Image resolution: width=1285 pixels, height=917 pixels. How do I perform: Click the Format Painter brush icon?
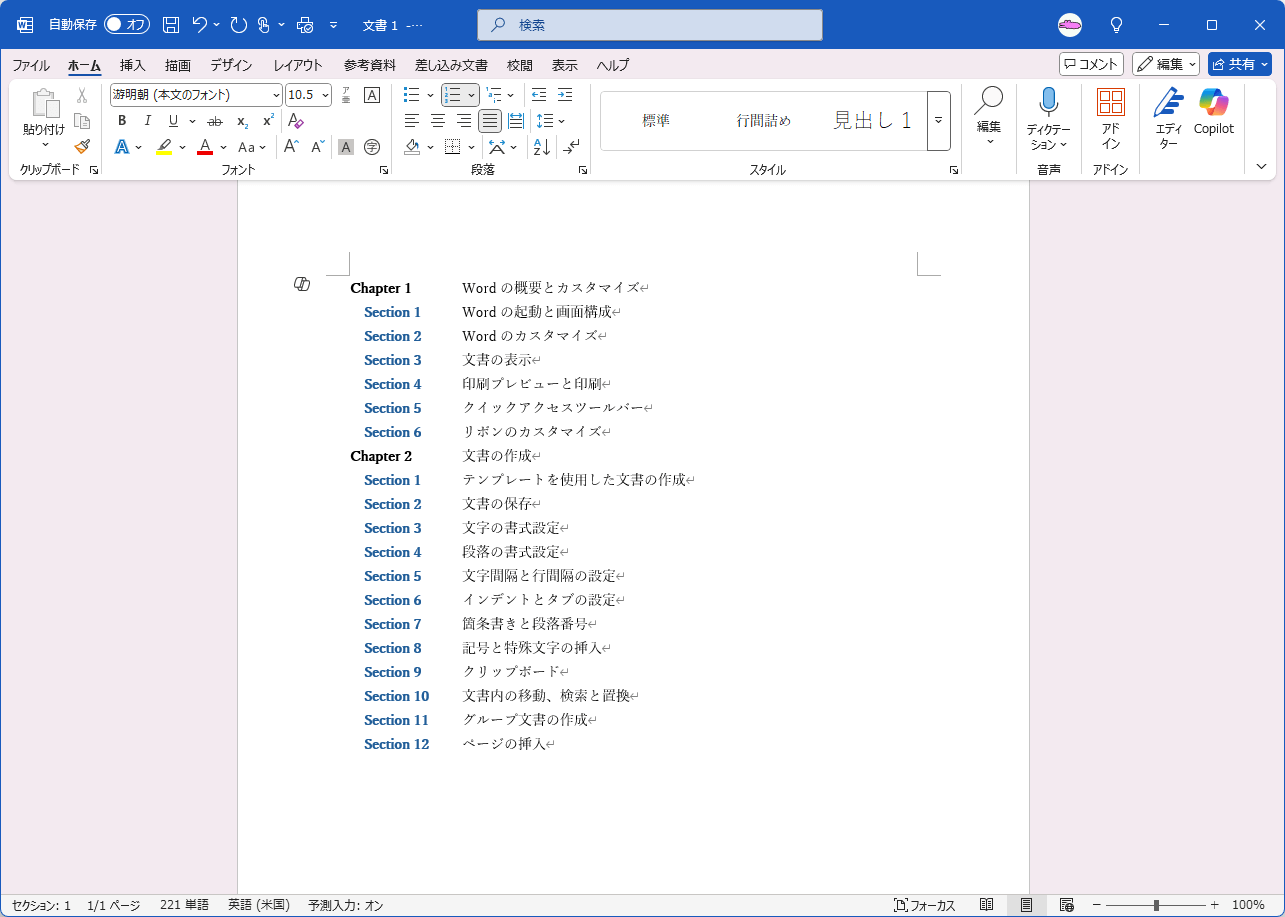tap(82, 147)
